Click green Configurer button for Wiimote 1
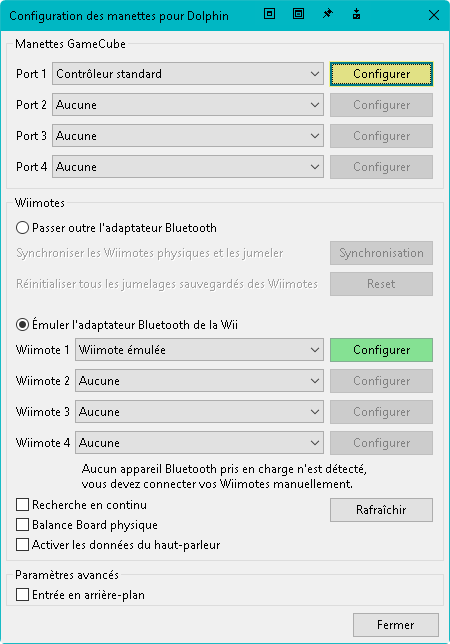The image size is (450, 644). [x=381, y=350]
